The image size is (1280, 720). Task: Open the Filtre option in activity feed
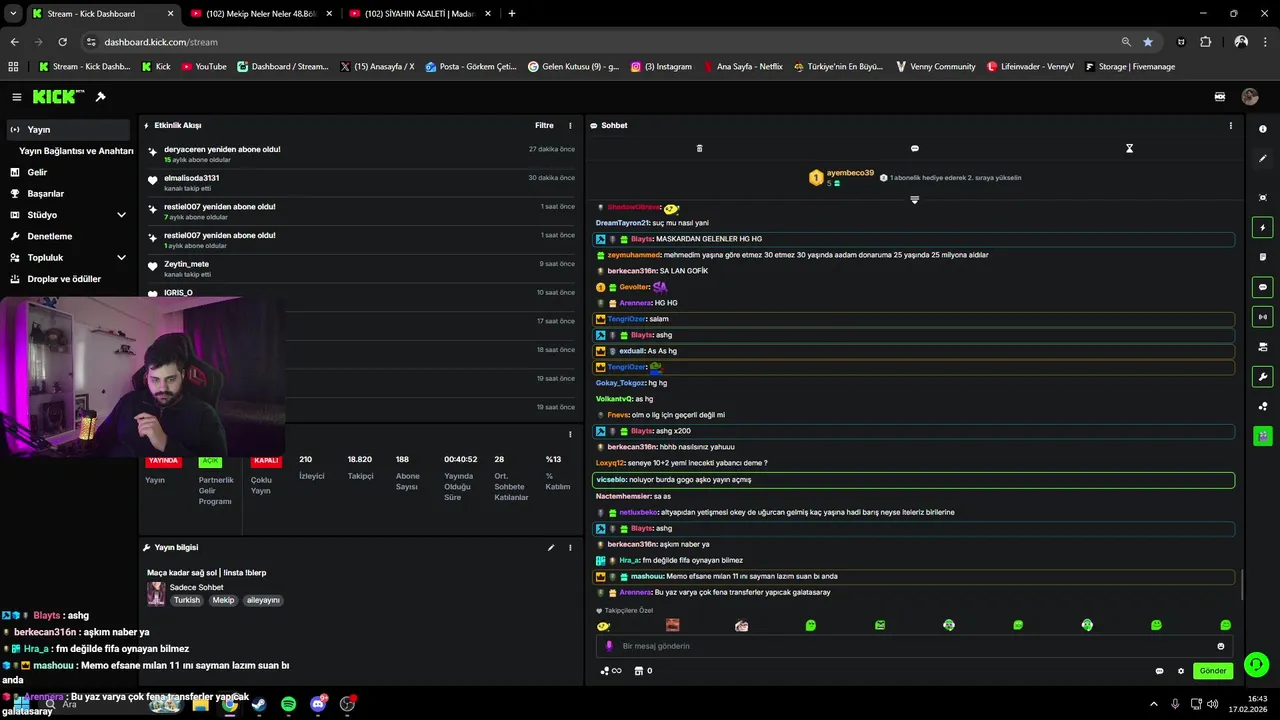(544, 125)
